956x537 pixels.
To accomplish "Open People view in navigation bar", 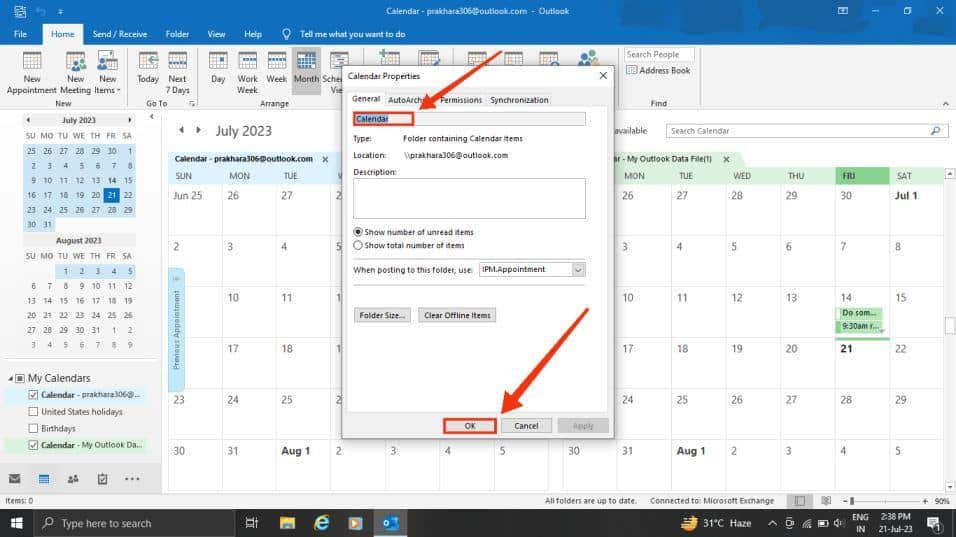I will point(73,479).
